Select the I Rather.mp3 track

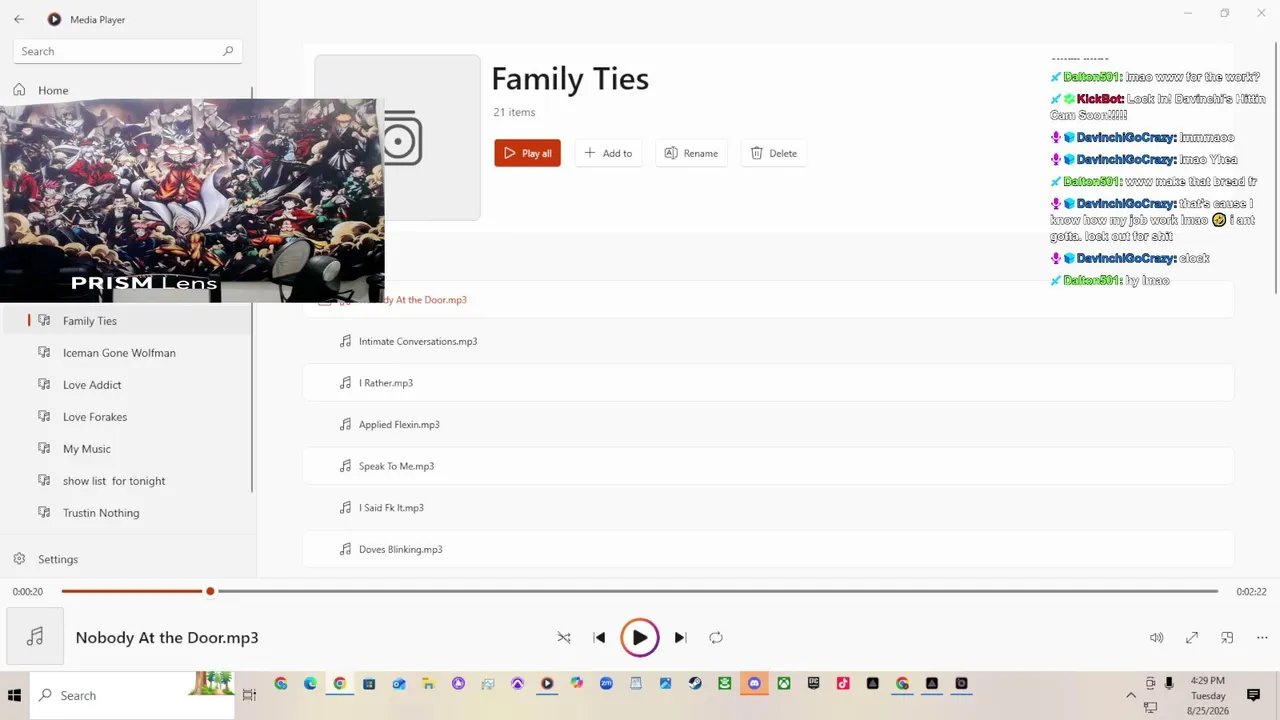pos(768,383)
